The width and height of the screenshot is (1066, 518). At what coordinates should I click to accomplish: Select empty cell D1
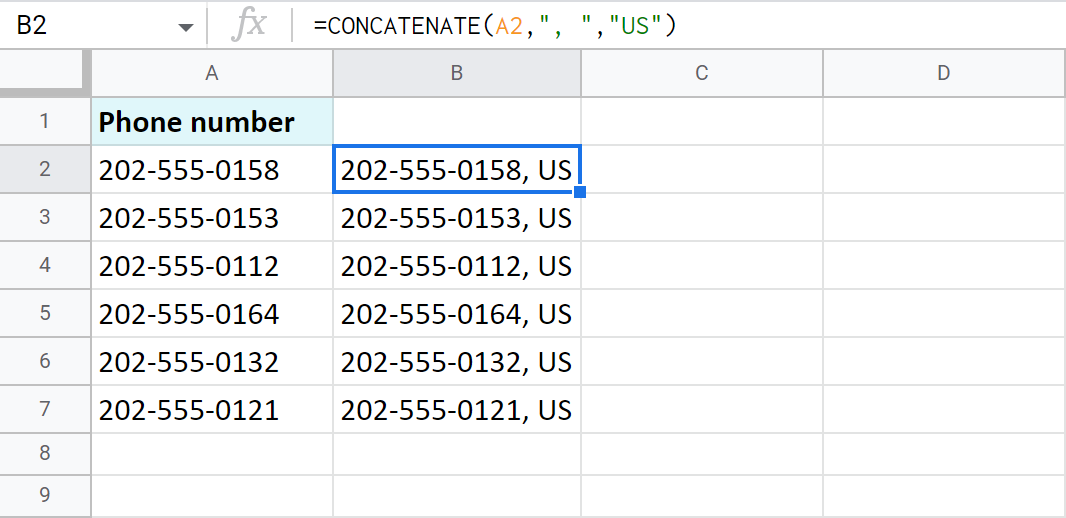pos(944,121)
